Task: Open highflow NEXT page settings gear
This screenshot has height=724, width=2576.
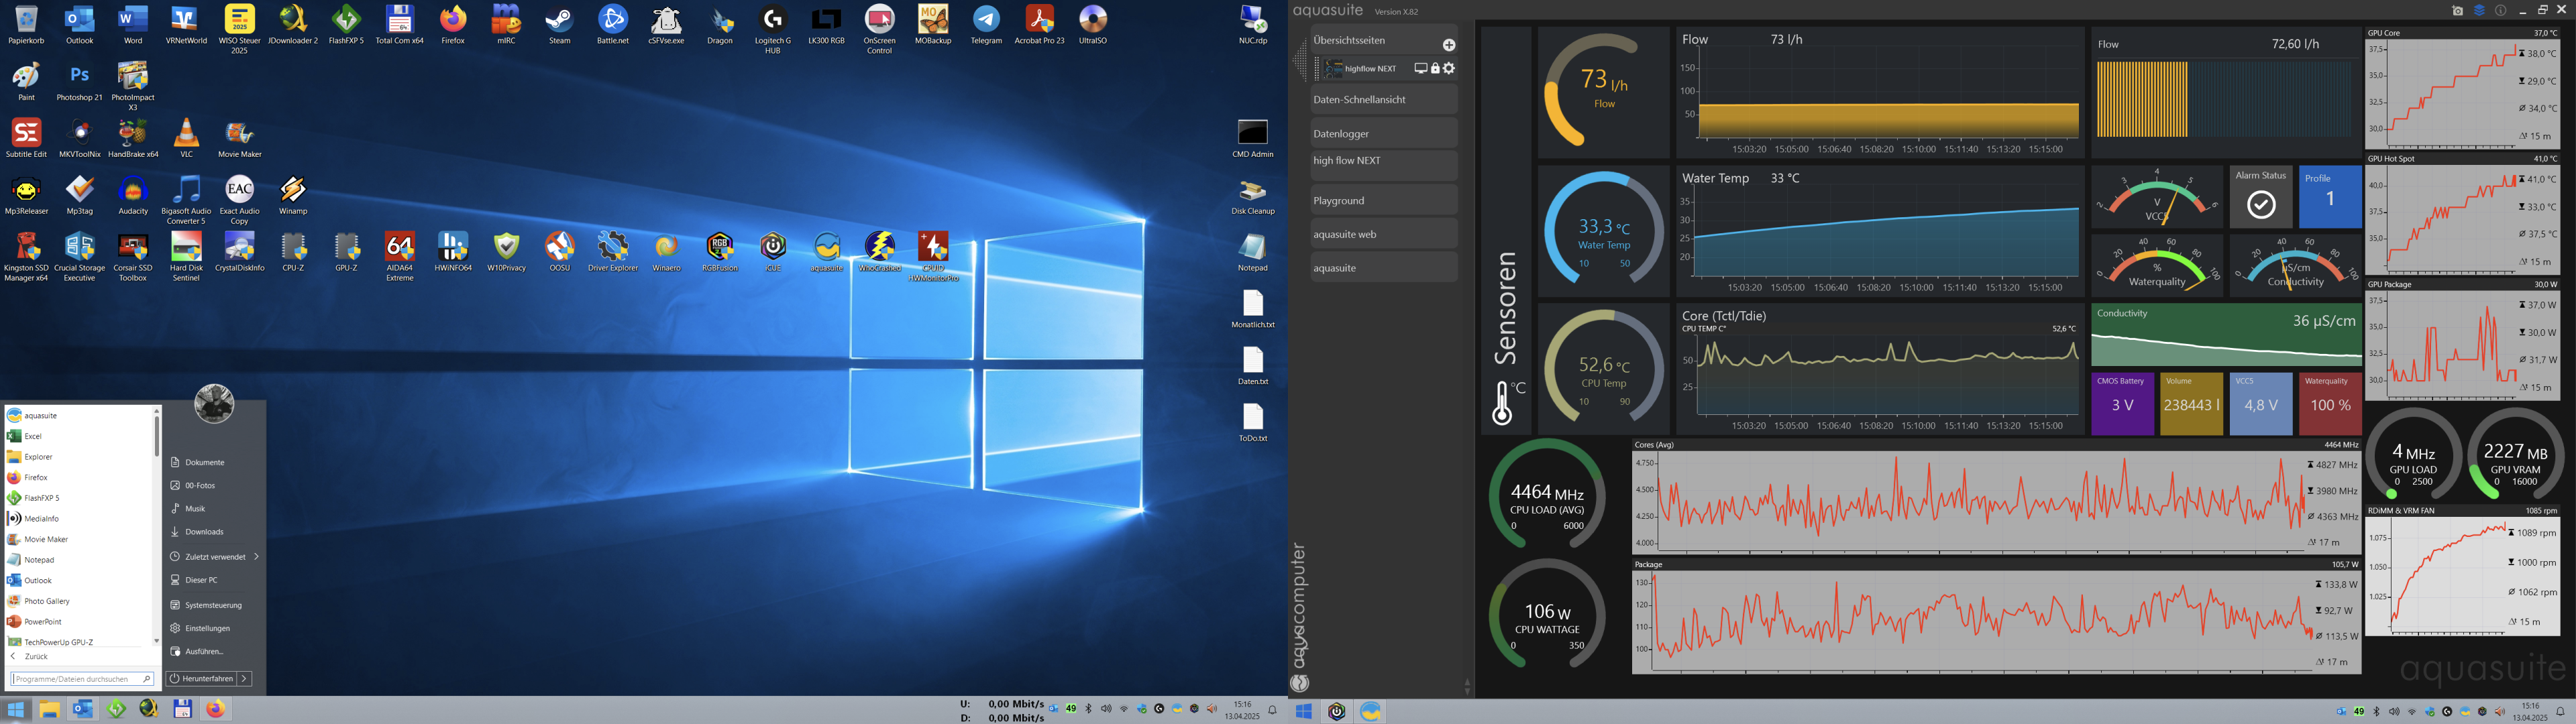Action: coord(1449,69)
